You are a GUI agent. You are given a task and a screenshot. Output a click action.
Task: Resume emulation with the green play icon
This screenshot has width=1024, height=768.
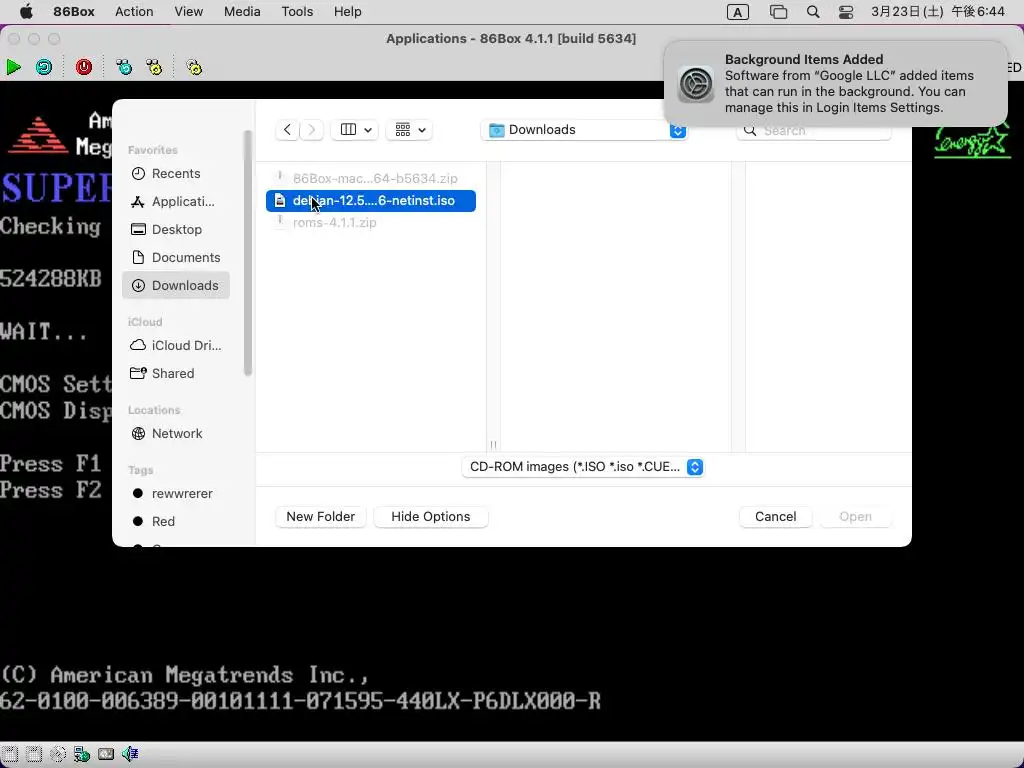point(13,67)
